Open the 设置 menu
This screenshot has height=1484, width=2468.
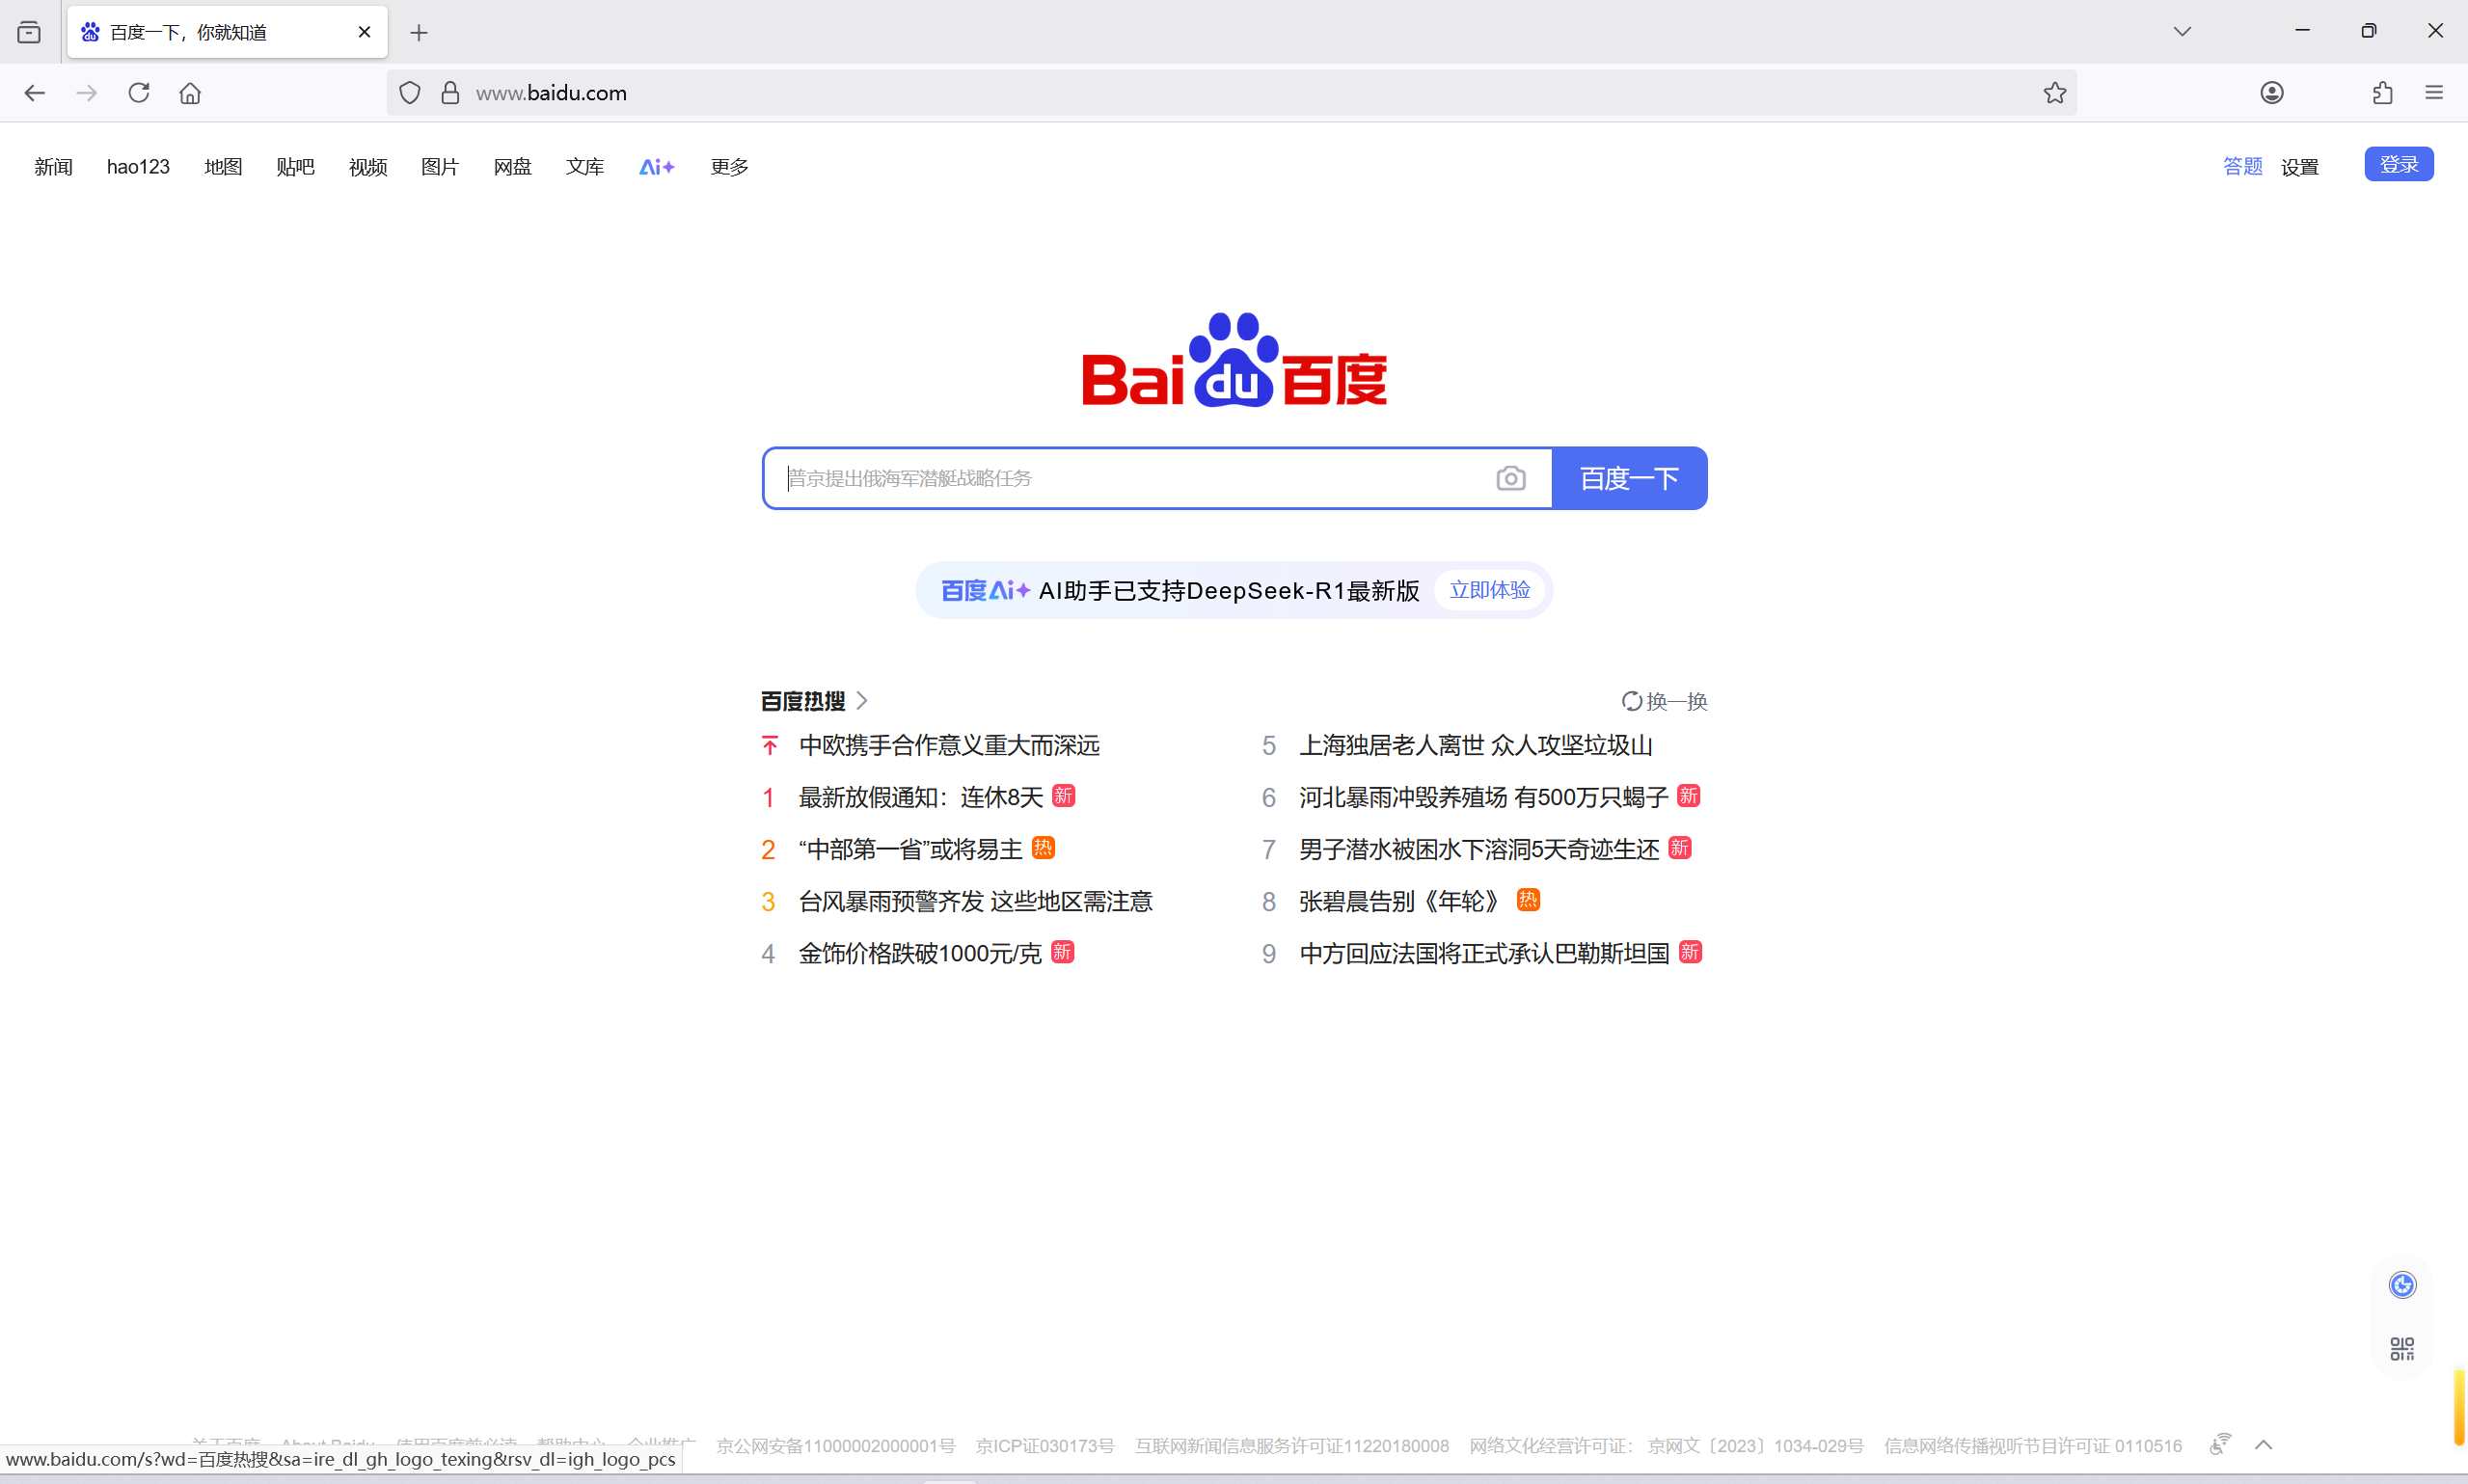click(2300, 167)
